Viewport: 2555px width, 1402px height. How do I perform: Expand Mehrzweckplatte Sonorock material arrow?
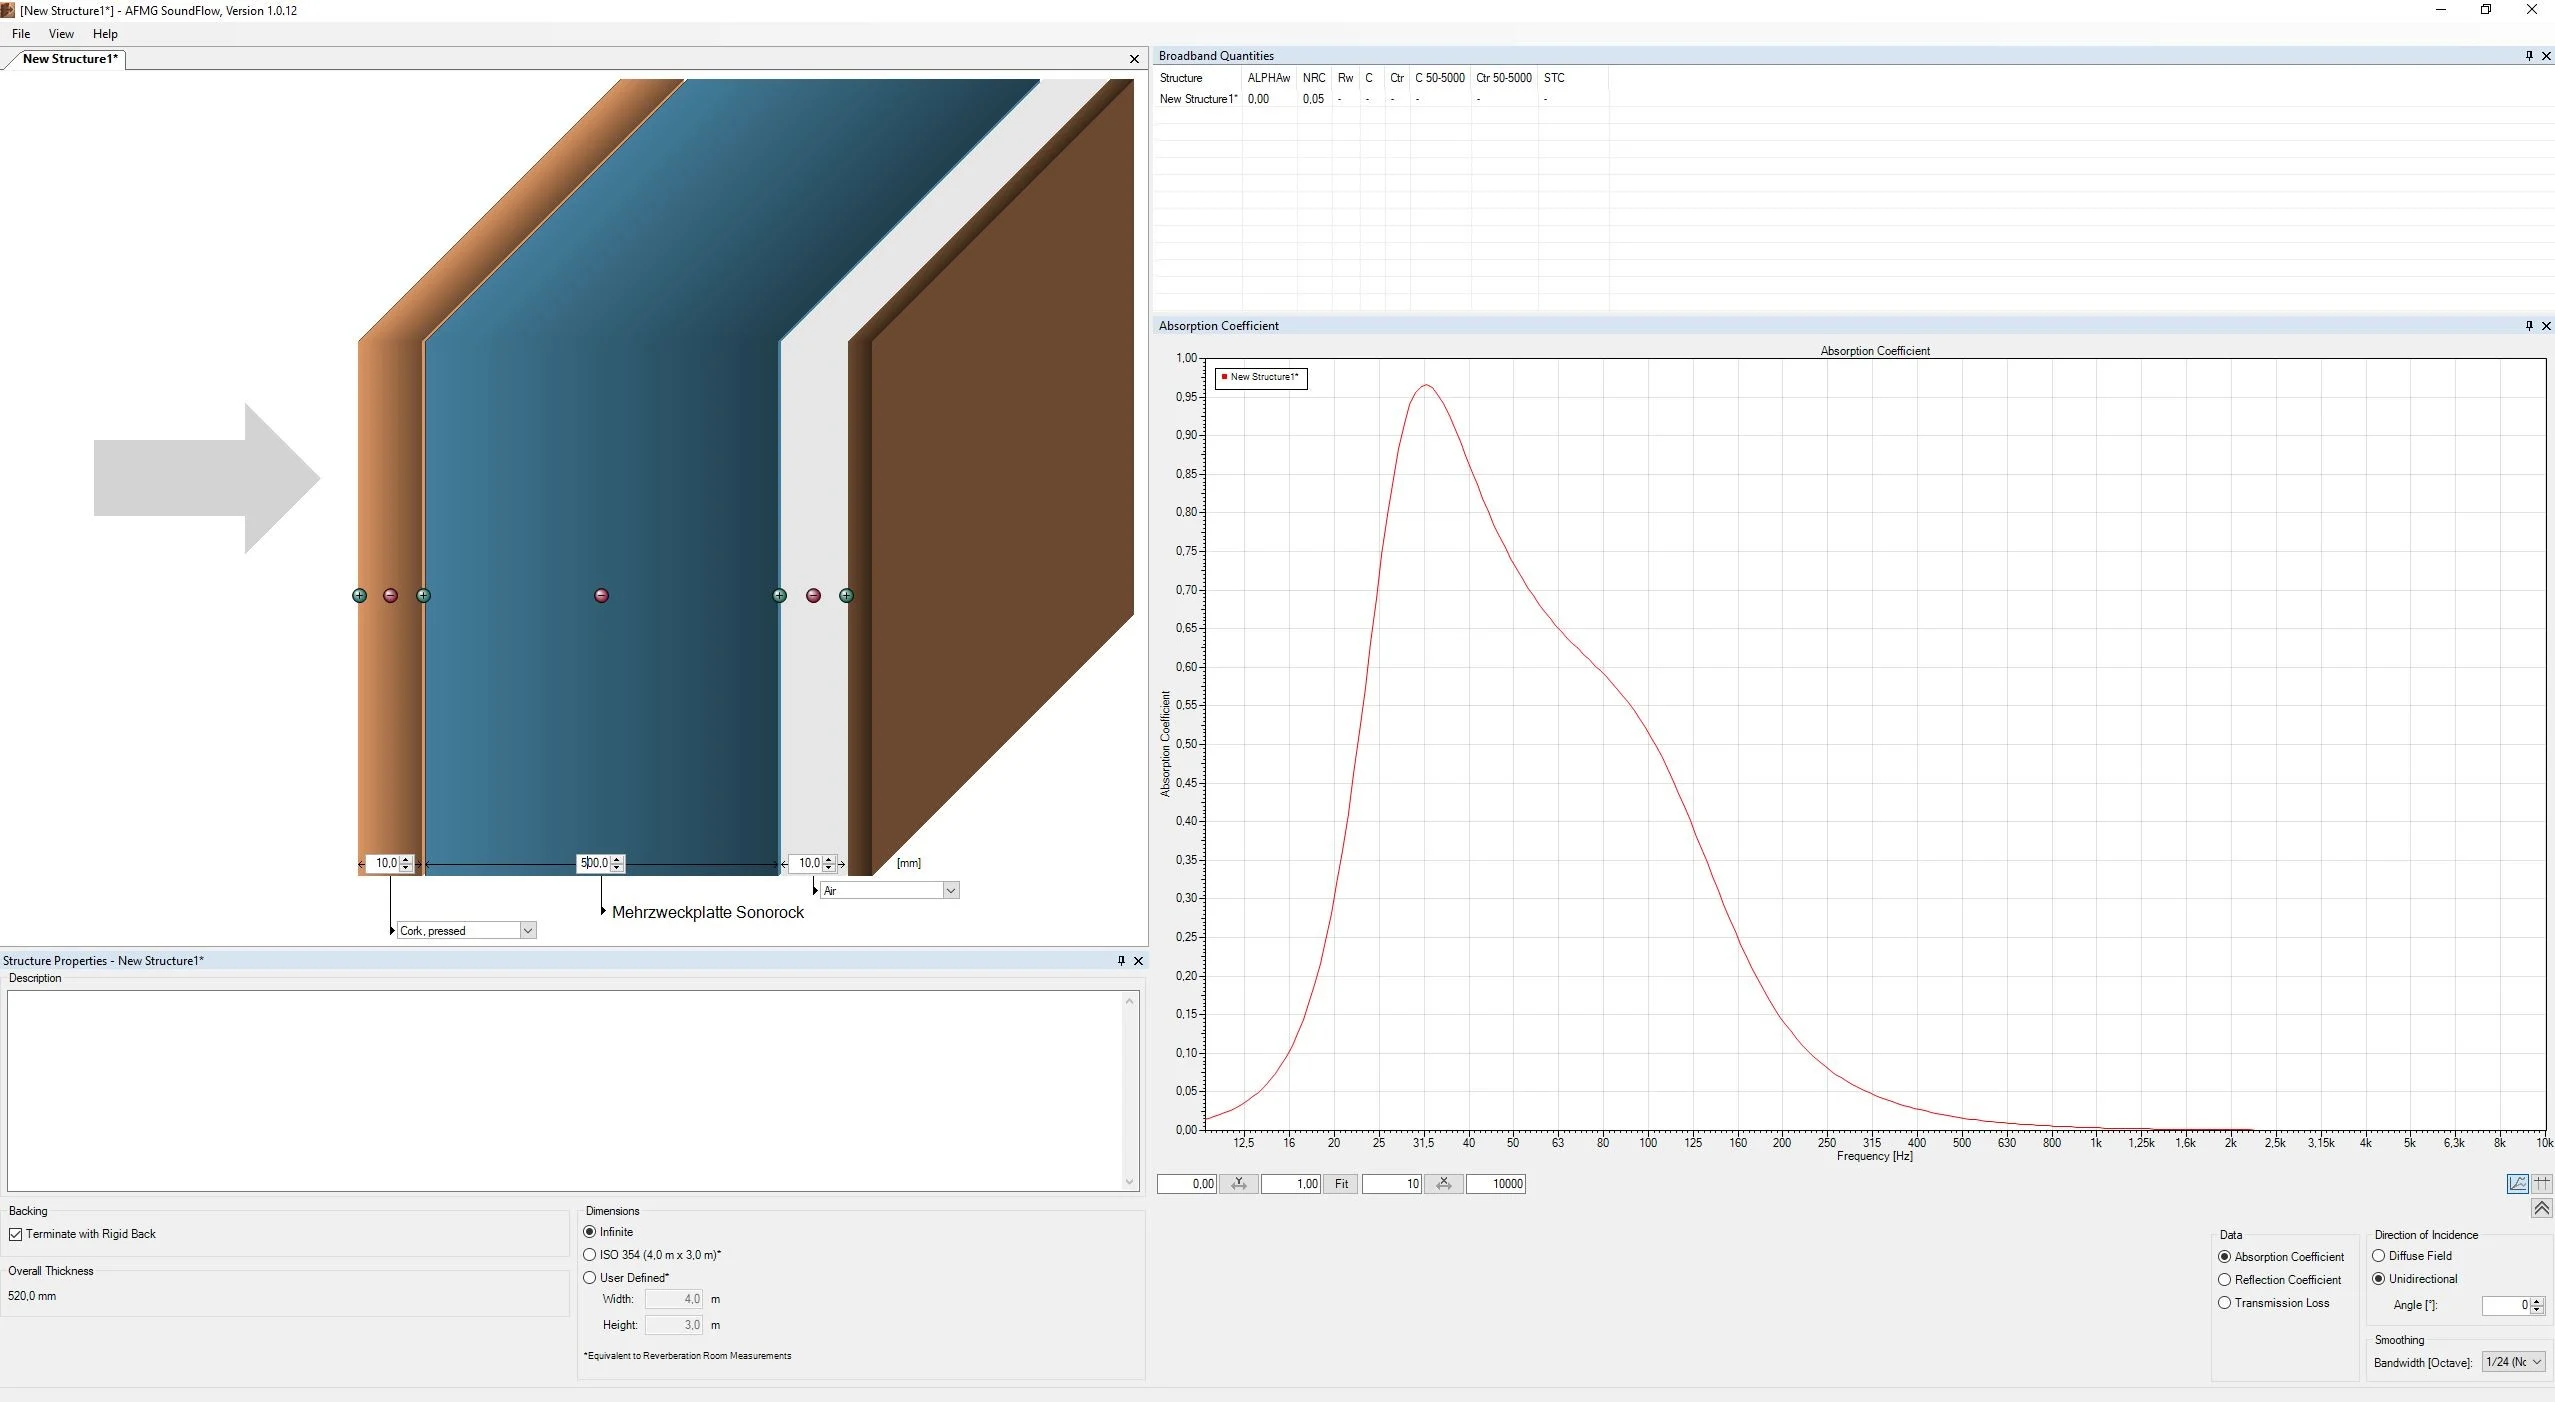coord(603,911)
